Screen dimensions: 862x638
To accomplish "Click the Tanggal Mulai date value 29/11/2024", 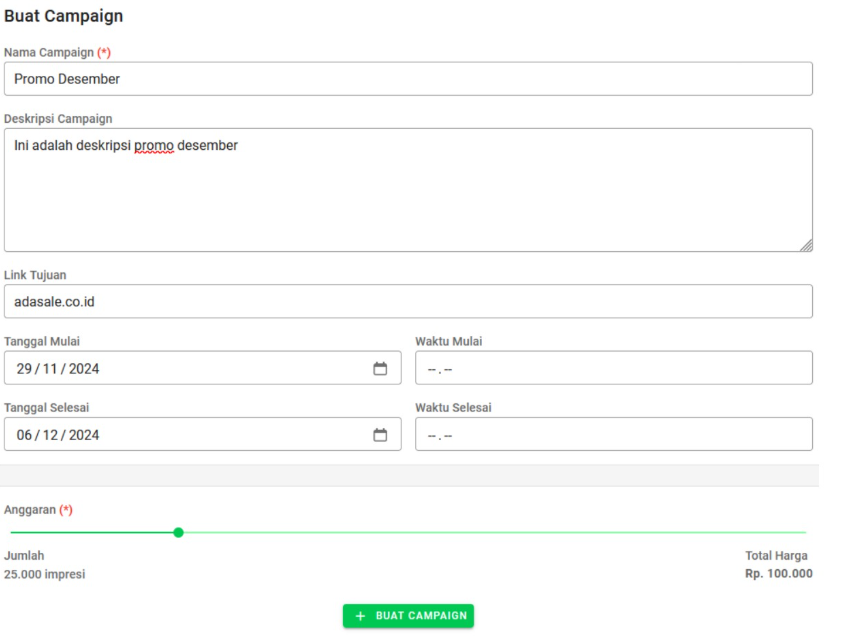I will tap(58, 369).
